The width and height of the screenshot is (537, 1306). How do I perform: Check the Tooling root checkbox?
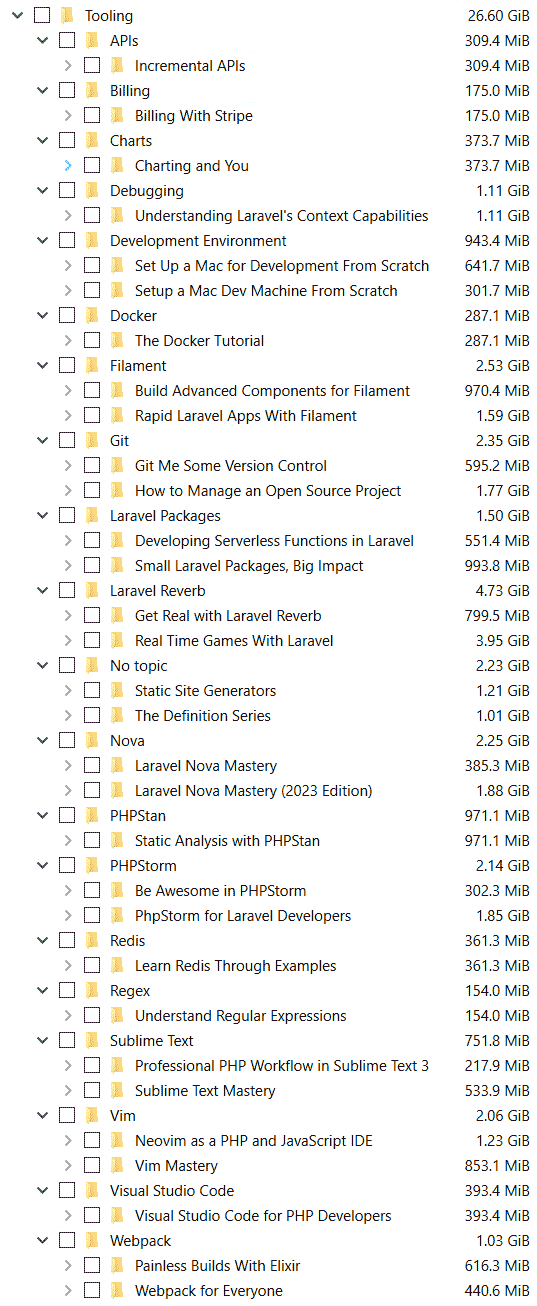click(x=42, y=15)
